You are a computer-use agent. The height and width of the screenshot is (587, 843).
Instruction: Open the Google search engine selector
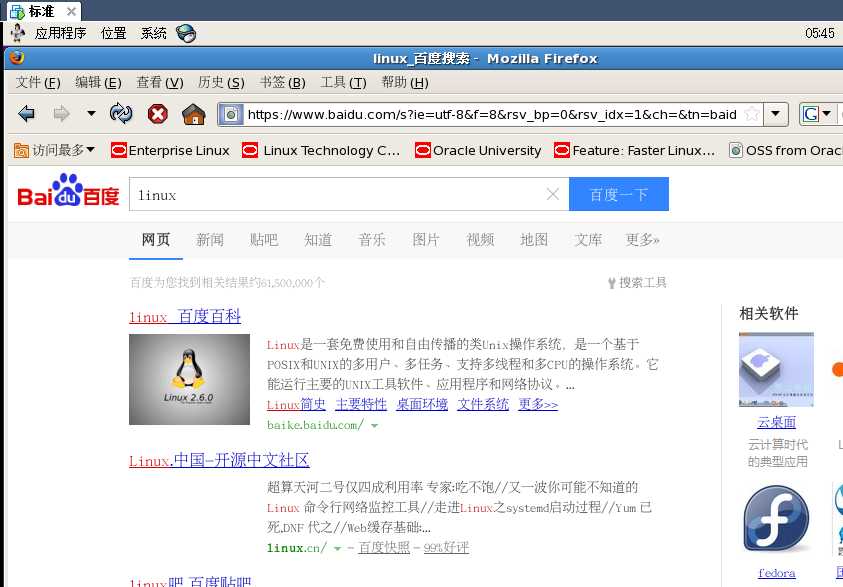(x=816, y=114)
